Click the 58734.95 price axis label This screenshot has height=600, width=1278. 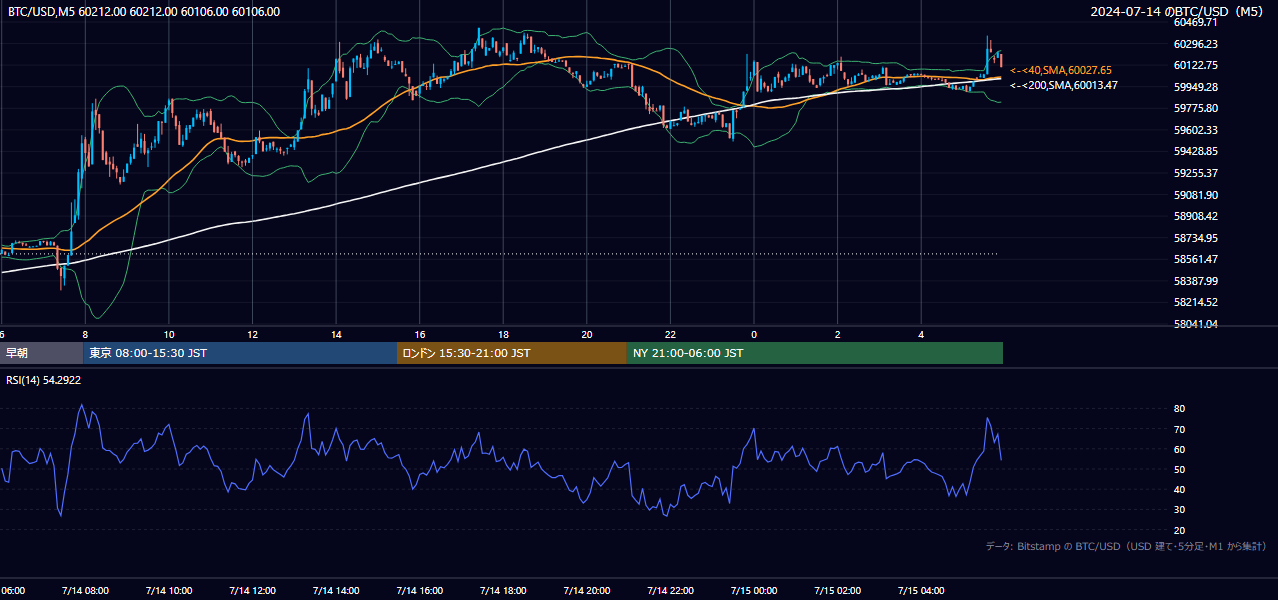[1195, 238]
